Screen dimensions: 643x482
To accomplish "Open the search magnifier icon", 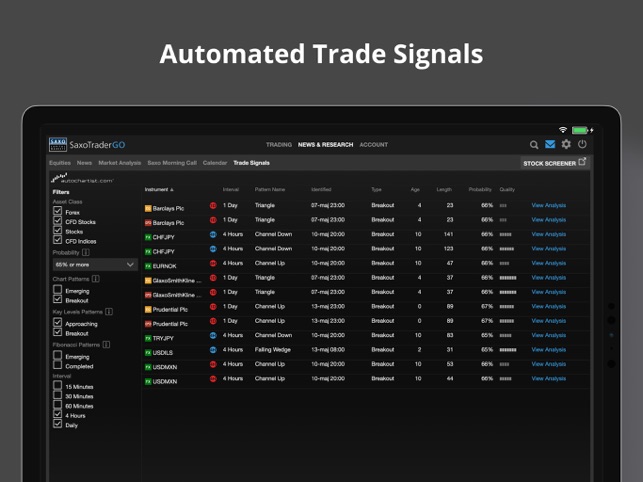I will point(534,145).
